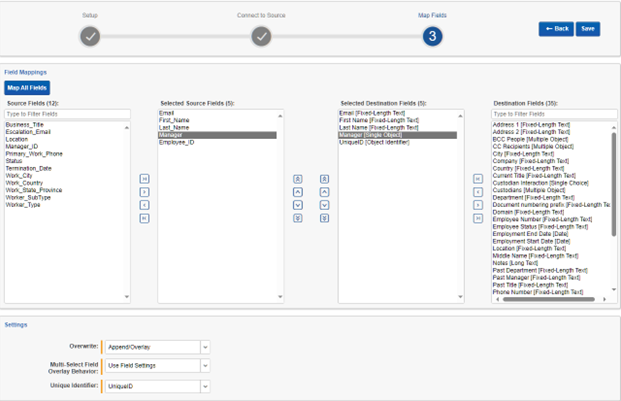Viewport: 621px width, 401px height.
Task: Select Manager_ID in Source Fields
Action: (22, 146)
